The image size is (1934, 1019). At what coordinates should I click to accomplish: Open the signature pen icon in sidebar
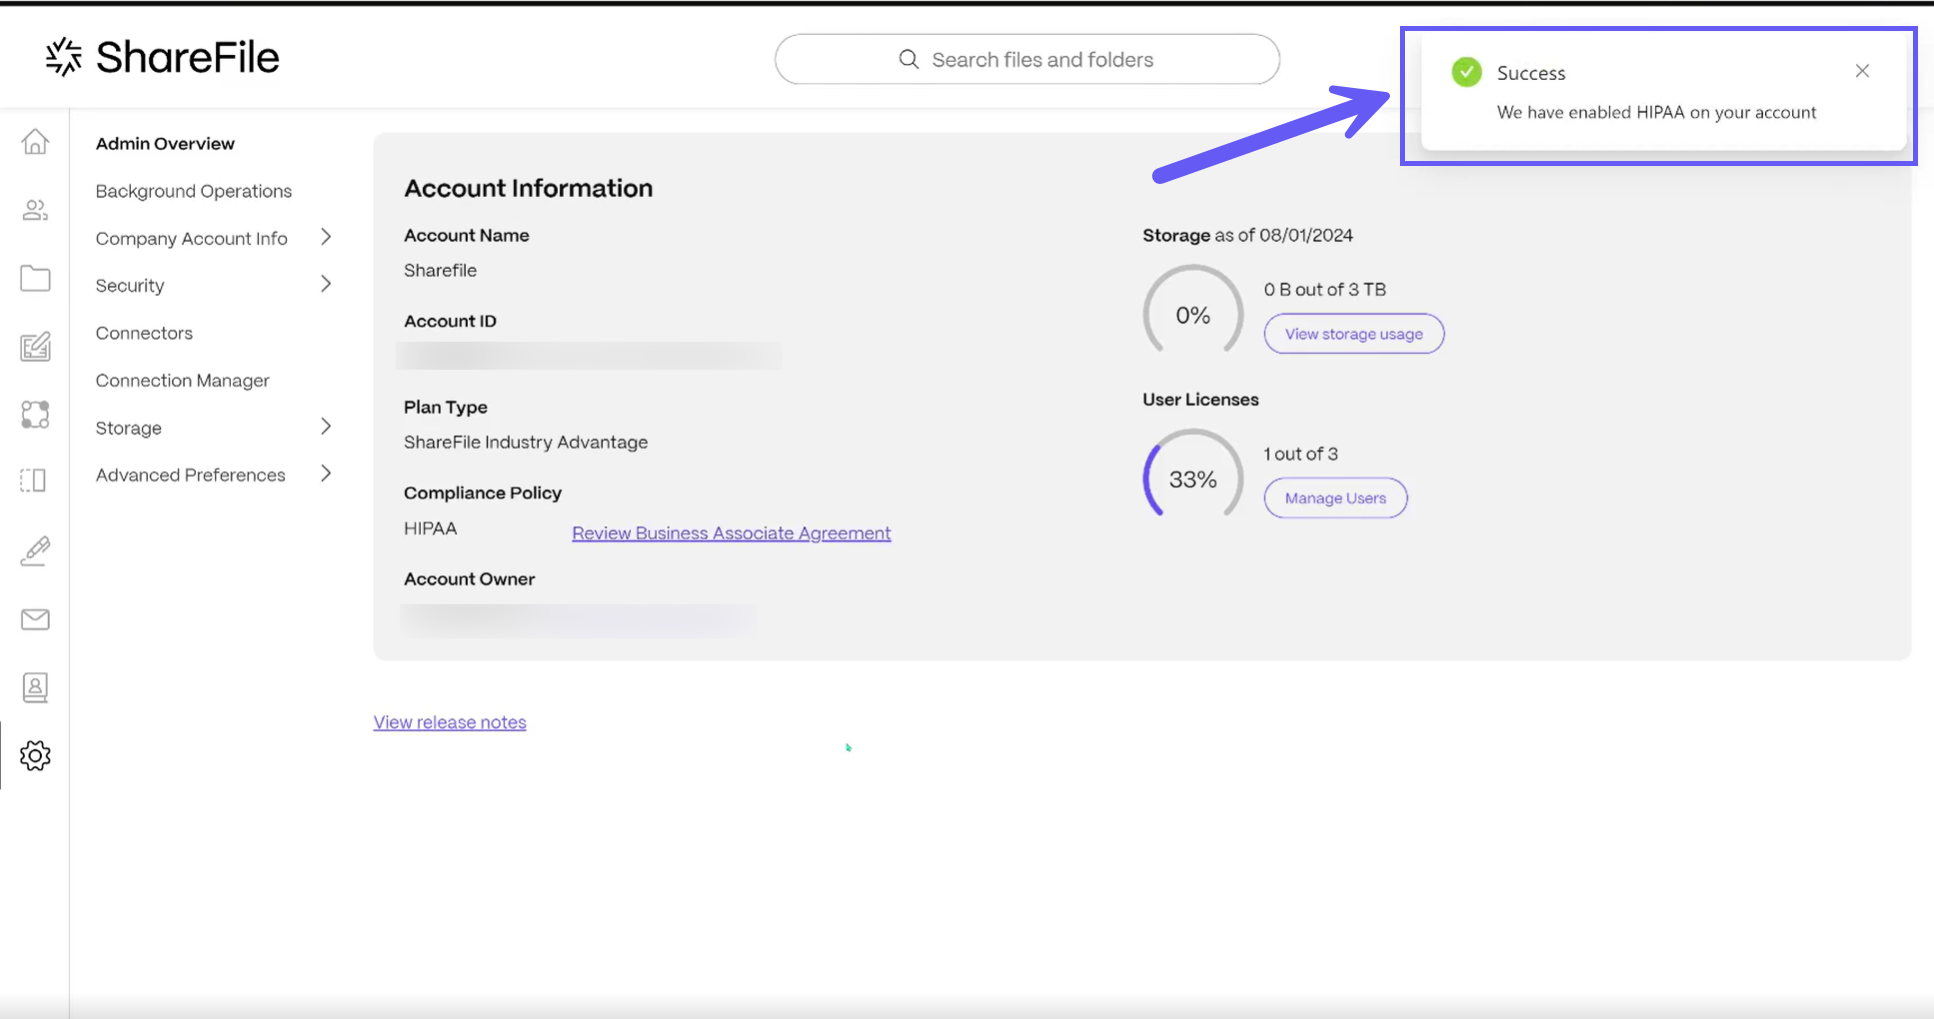pyautogui.click(x=35, y=551)
